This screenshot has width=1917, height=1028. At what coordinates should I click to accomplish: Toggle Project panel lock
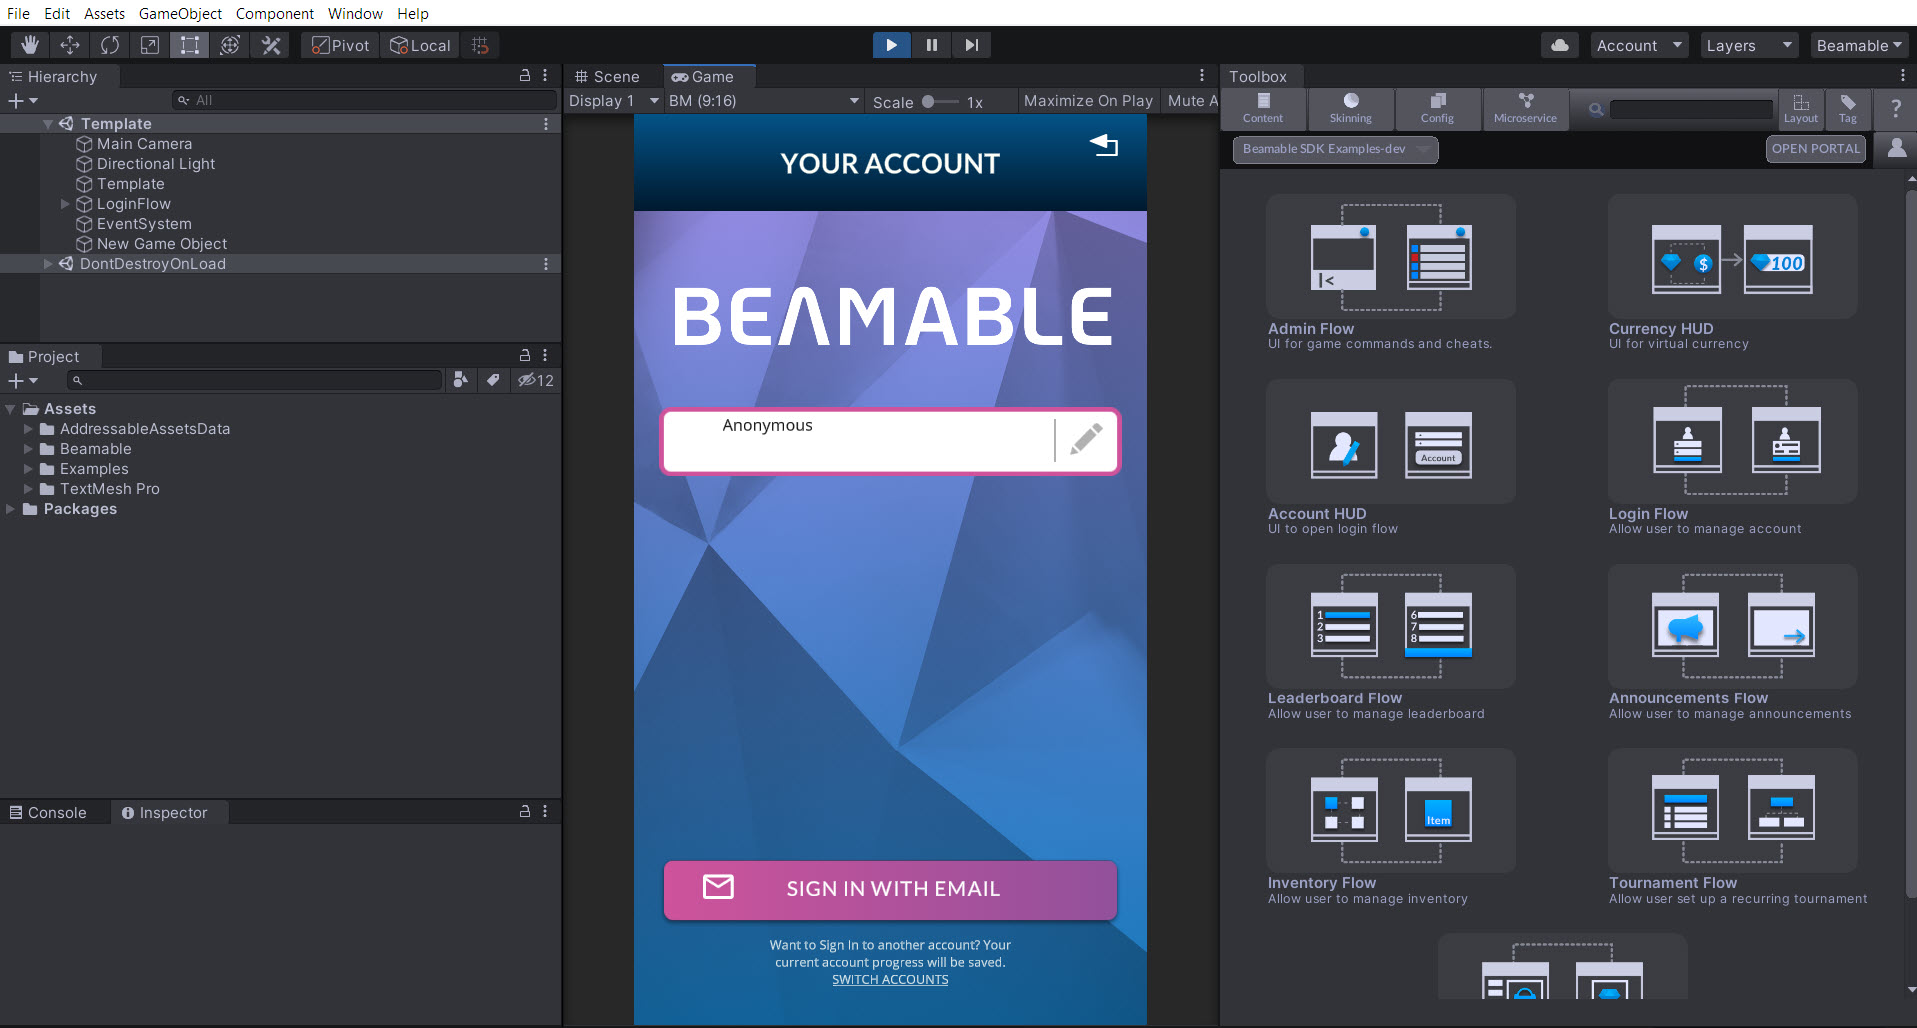[x=524, y=356]
